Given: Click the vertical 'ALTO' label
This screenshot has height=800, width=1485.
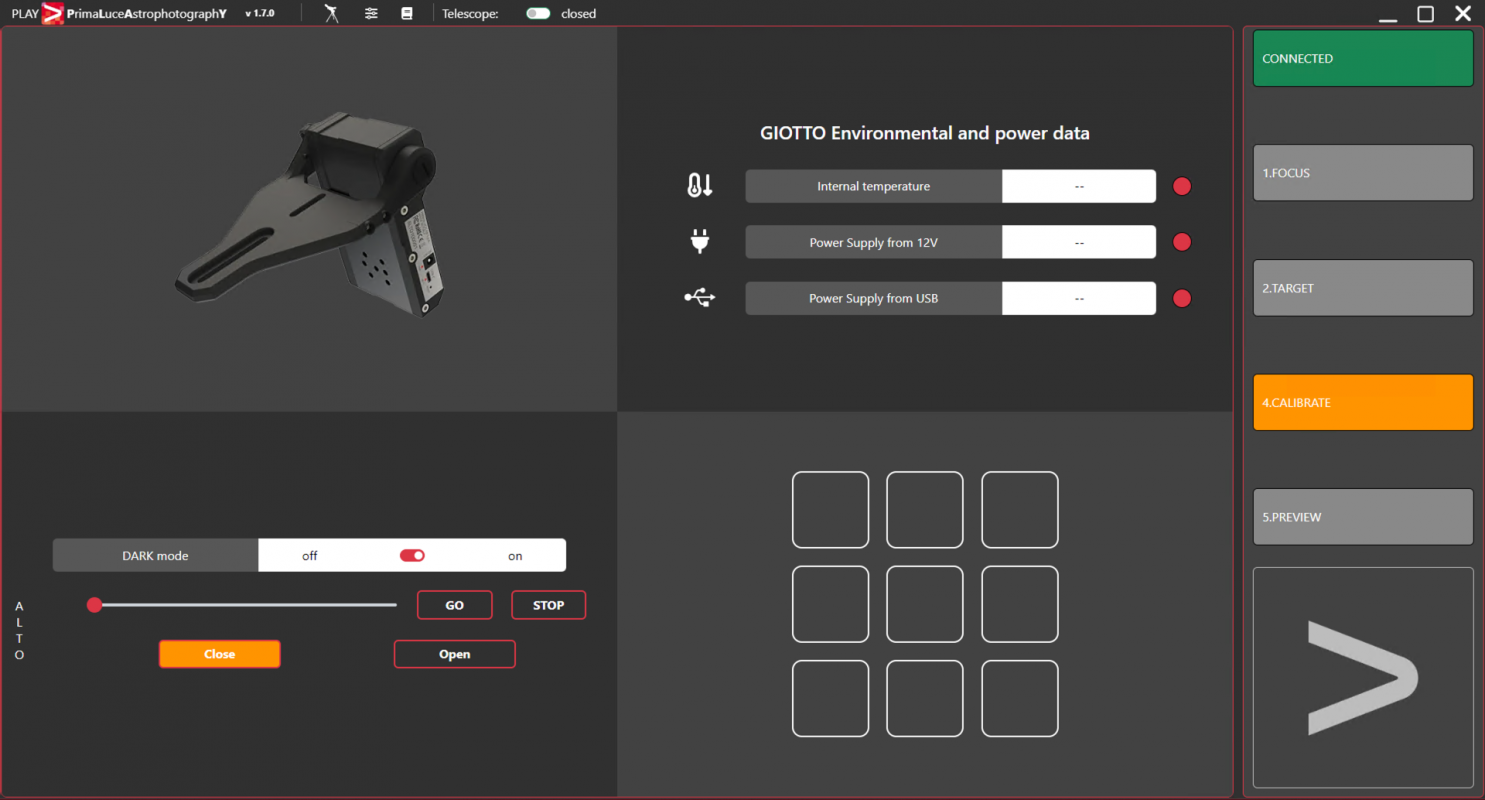Looking at the screenshot, I should coord(19,631).
